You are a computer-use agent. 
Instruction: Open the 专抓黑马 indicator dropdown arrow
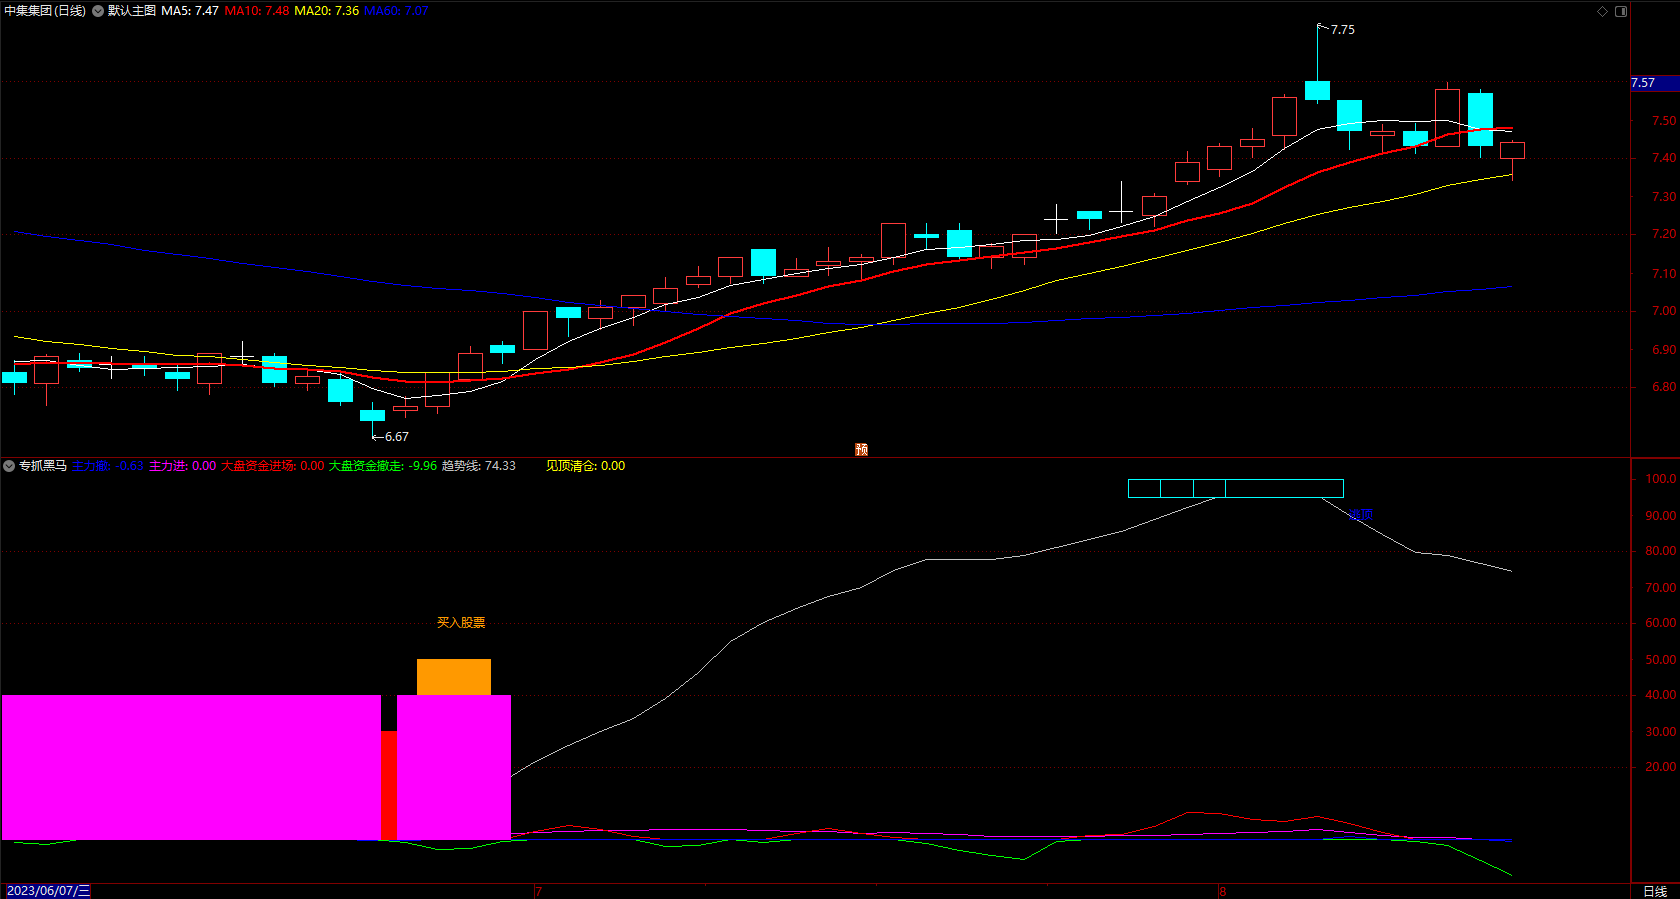[9, 466]
